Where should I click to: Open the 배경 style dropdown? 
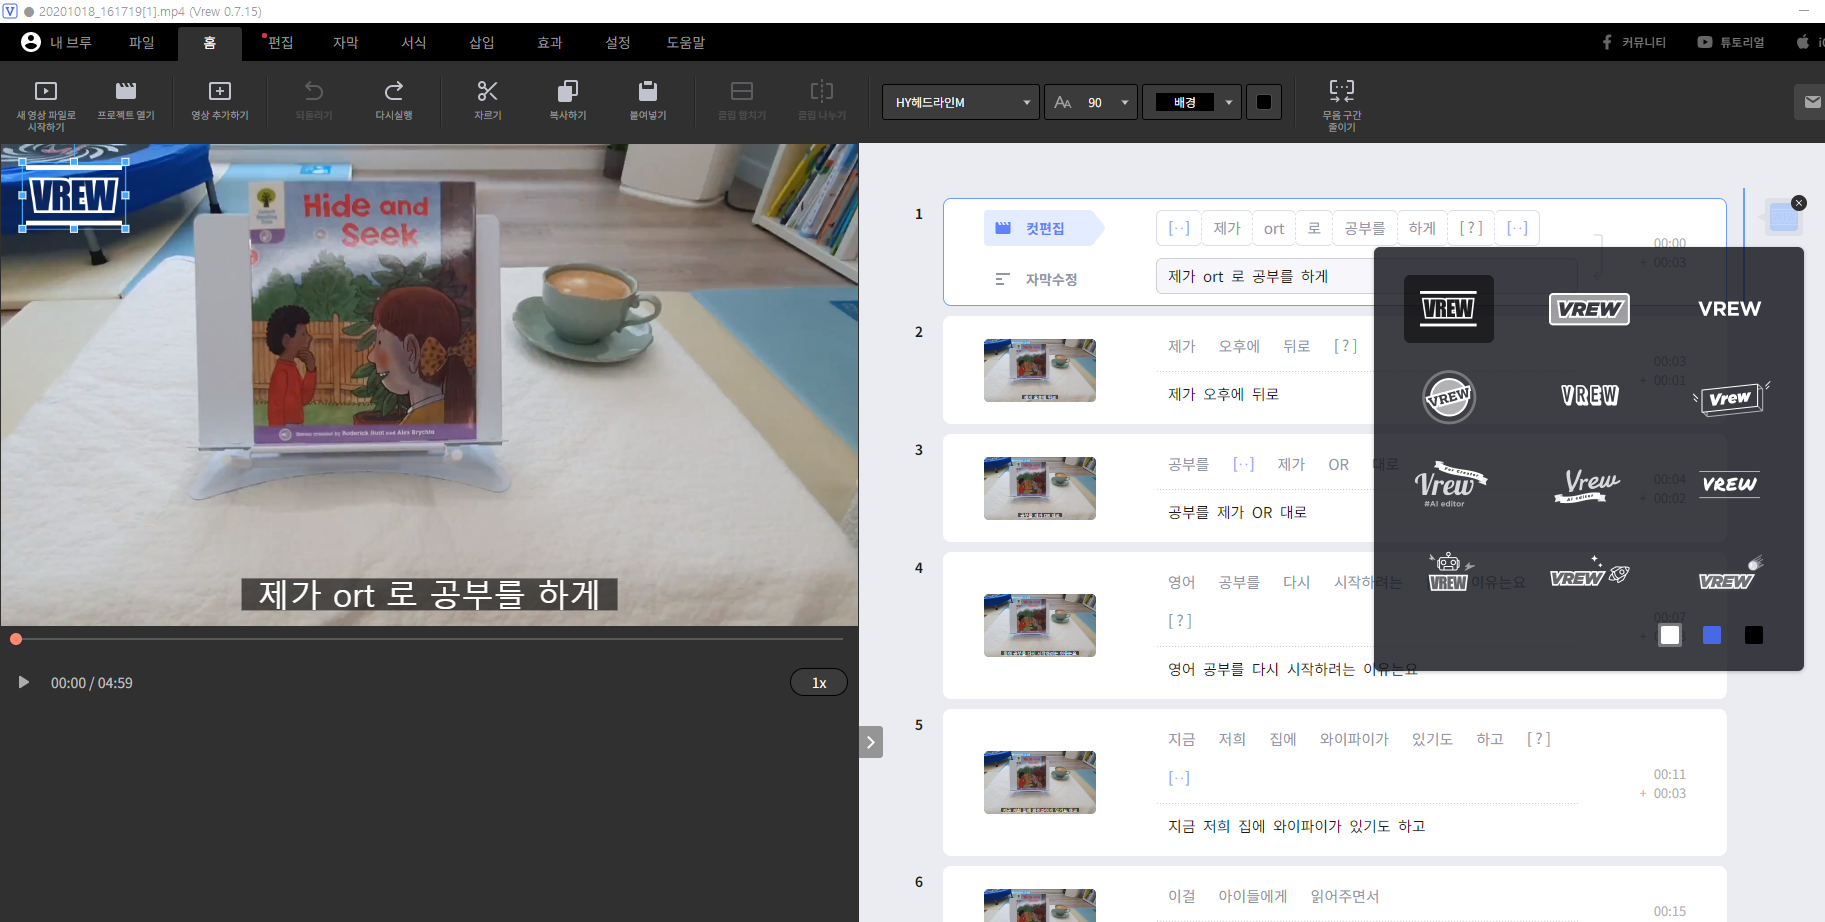(1192, 102)
